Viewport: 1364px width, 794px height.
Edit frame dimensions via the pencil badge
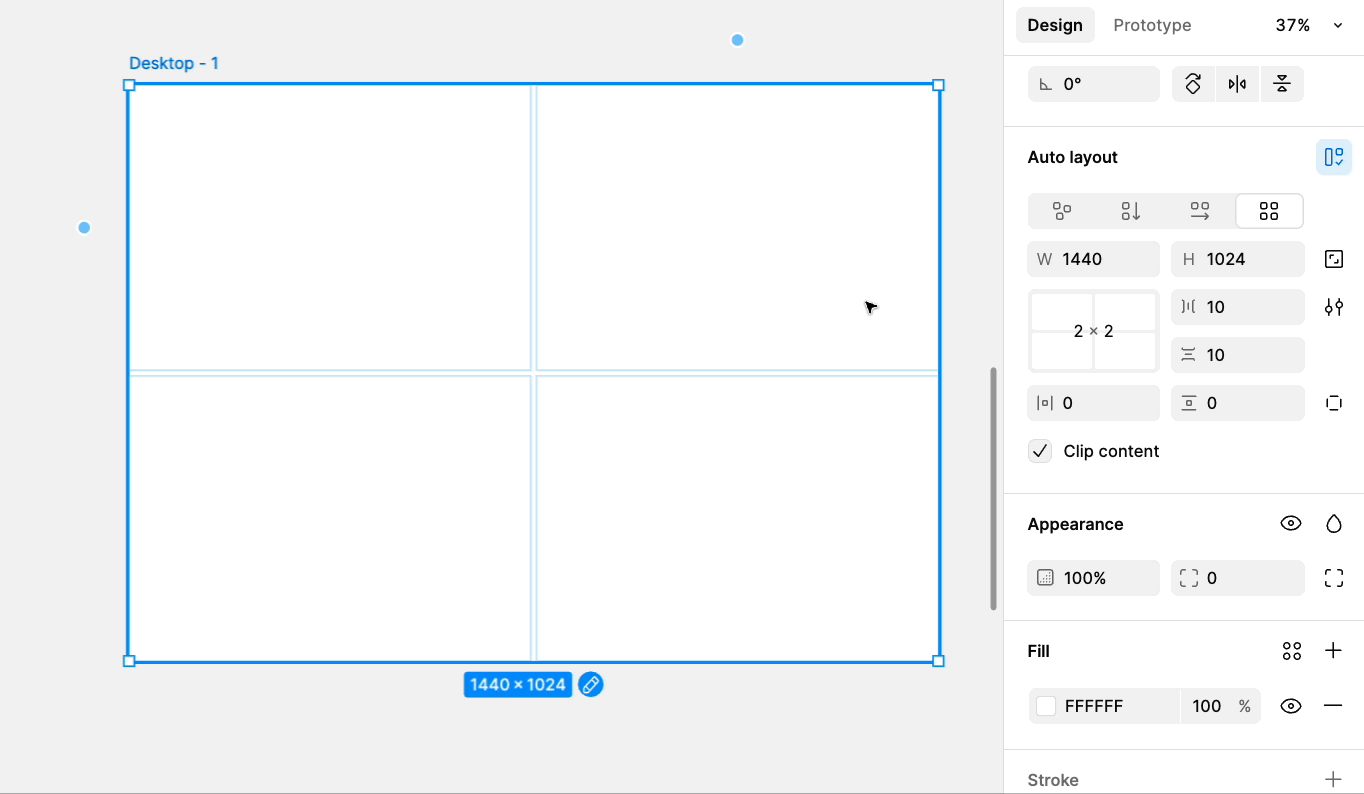tap(590, 684)
